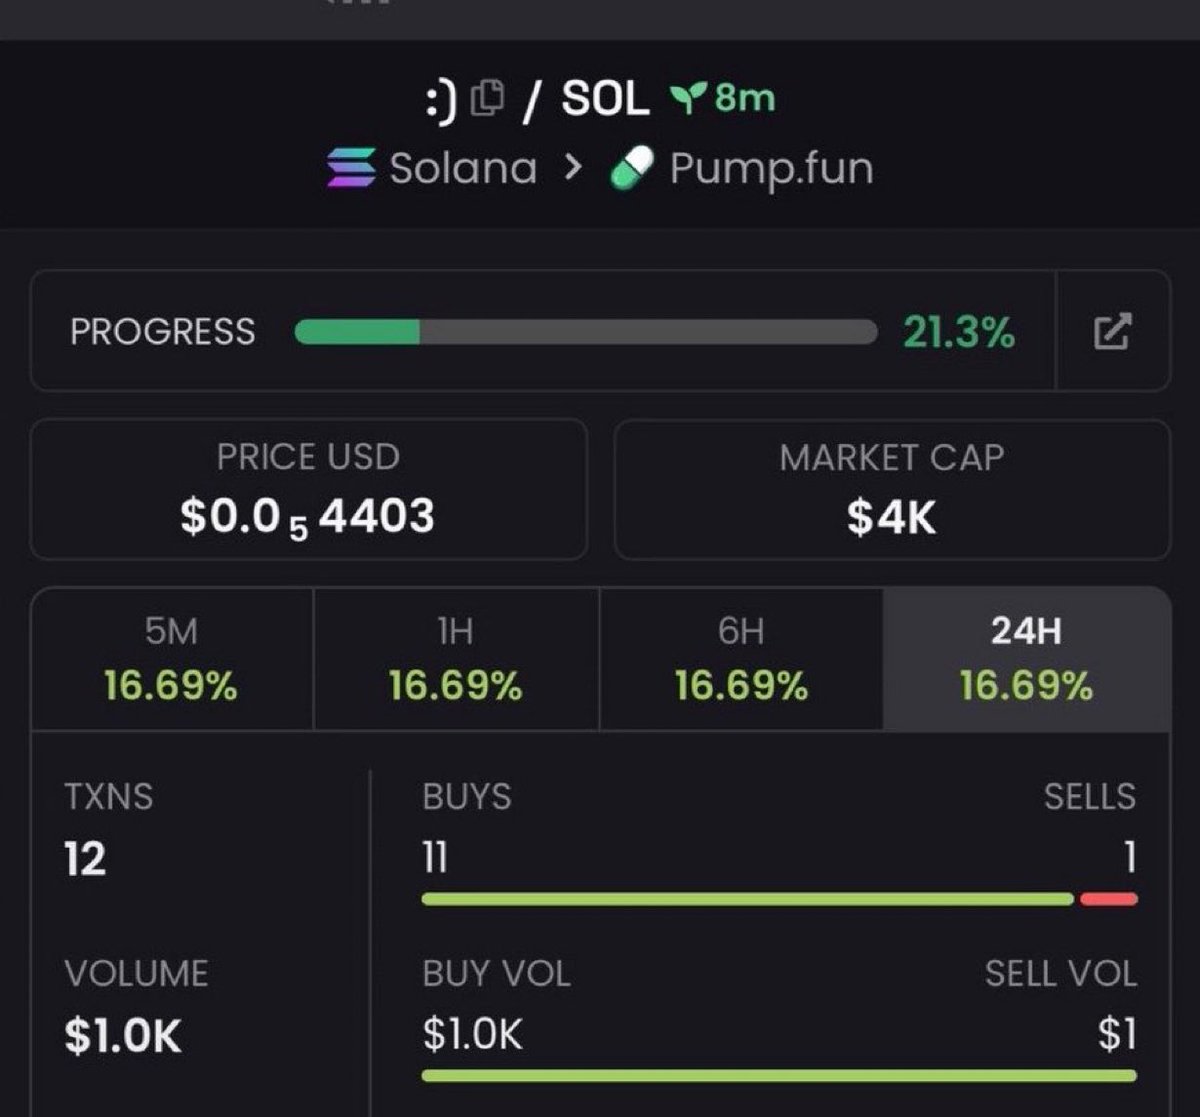
Task: Click the MARKET CAP box
Action: [x=892, y=489]
